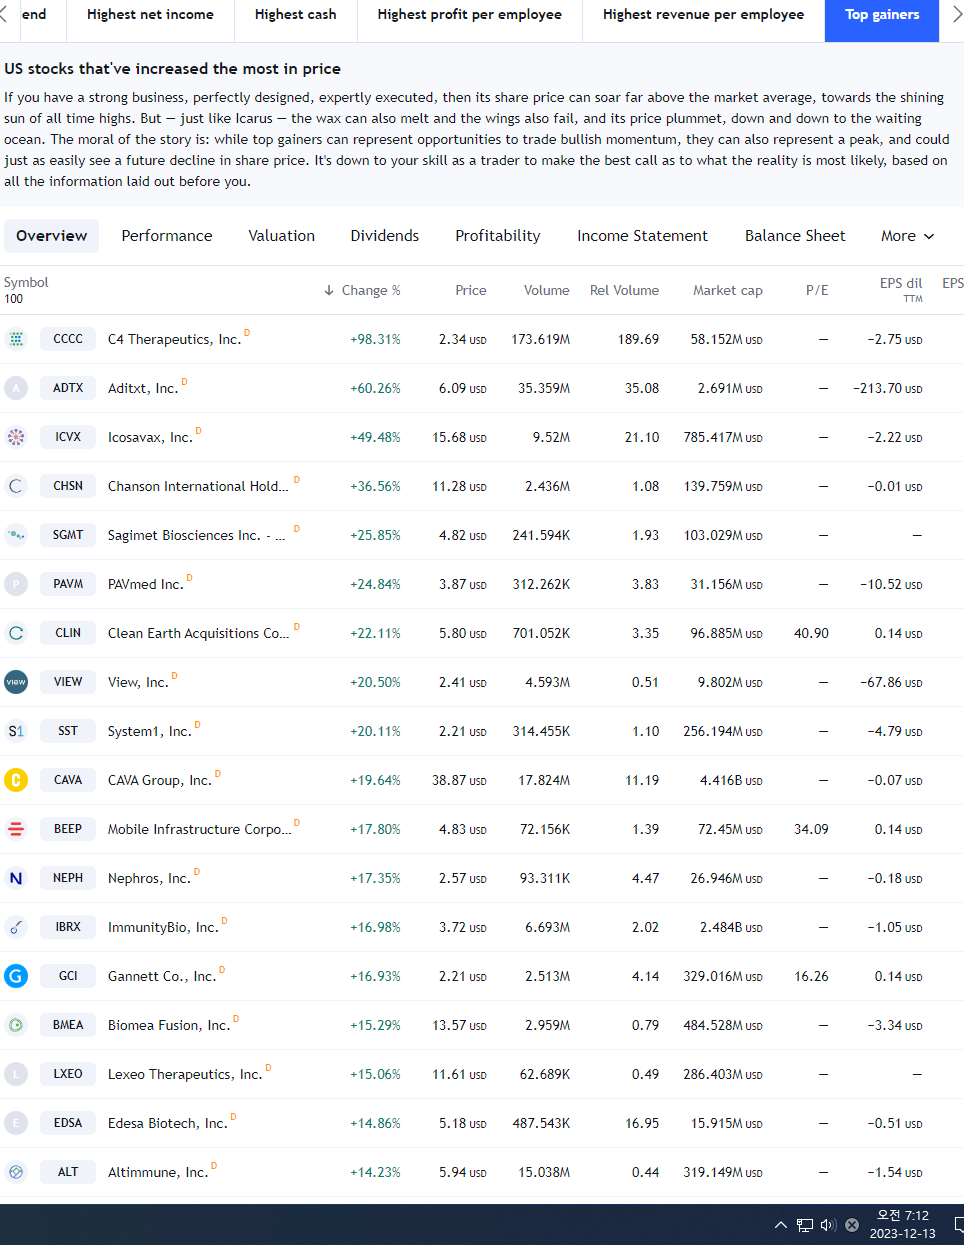Sort by EPS dil TTM header
Image resolution: width=964 pixels, height=1245 pixels.
[901, 289]
